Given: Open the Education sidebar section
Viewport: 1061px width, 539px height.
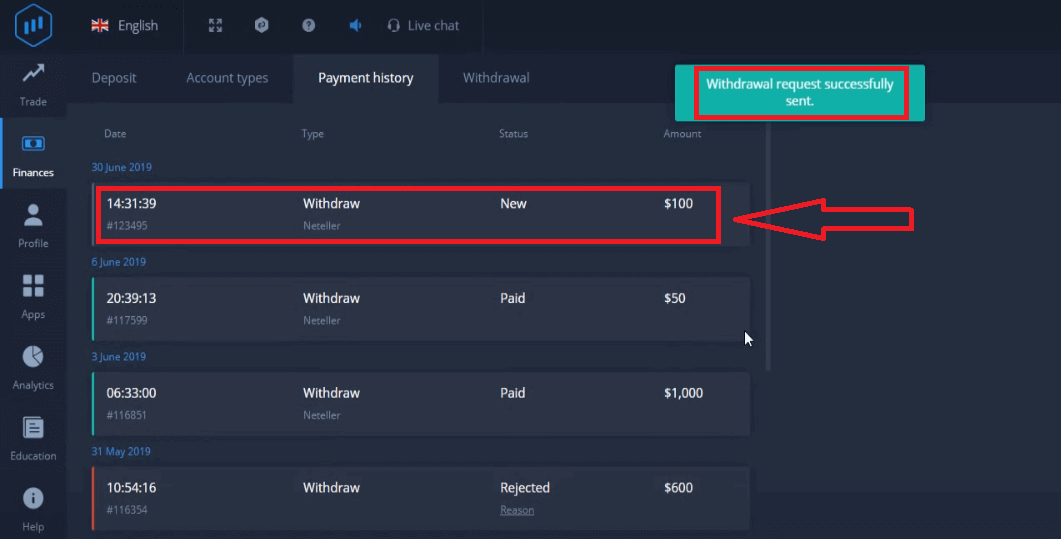Looking at the screenshot, I should pos(33,438).
